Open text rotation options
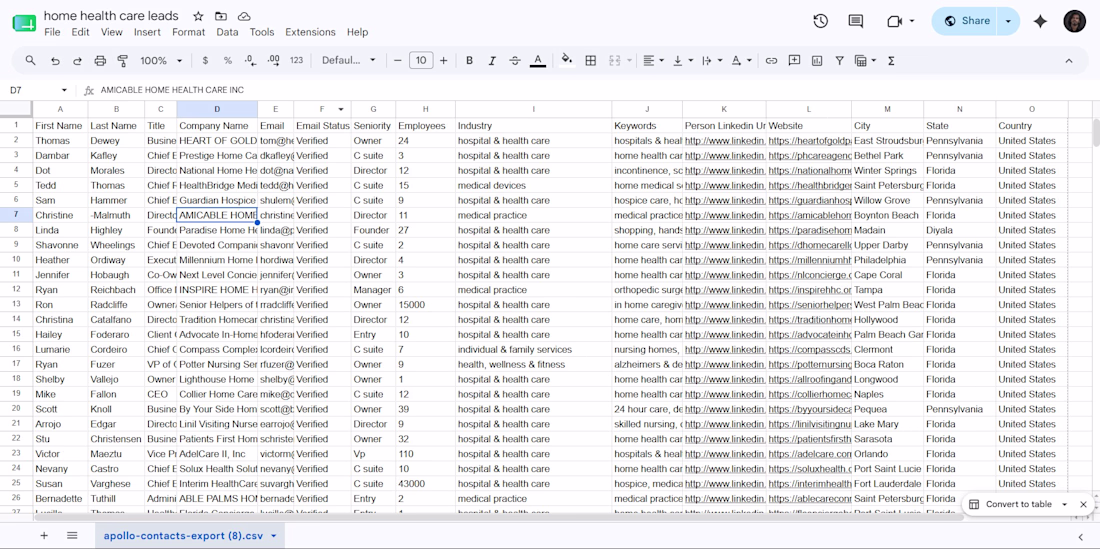 tap(741, 61)
